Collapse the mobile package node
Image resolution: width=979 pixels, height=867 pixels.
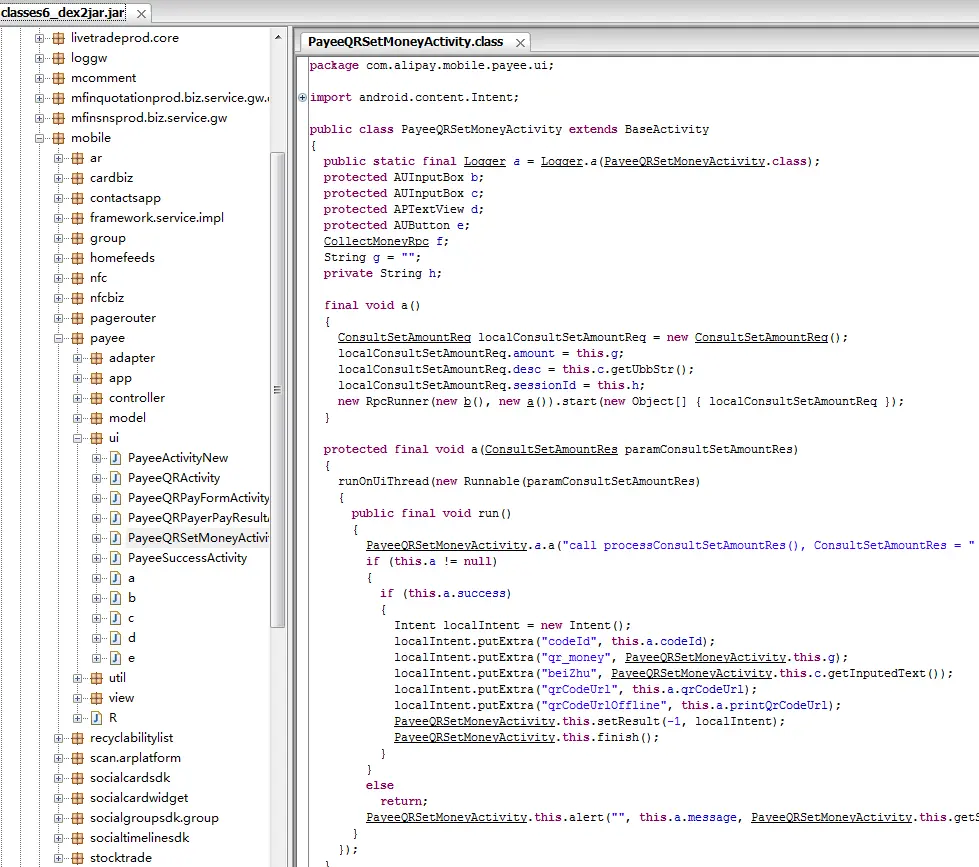(x=39, y=138)
